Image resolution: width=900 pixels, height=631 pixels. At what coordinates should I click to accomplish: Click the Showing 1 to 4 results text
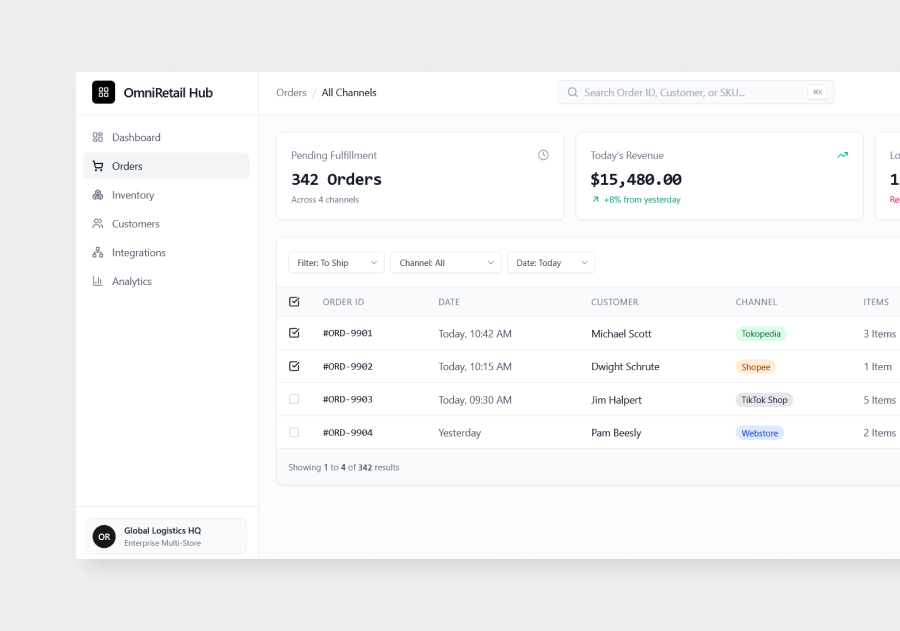[x=343, y=467]
